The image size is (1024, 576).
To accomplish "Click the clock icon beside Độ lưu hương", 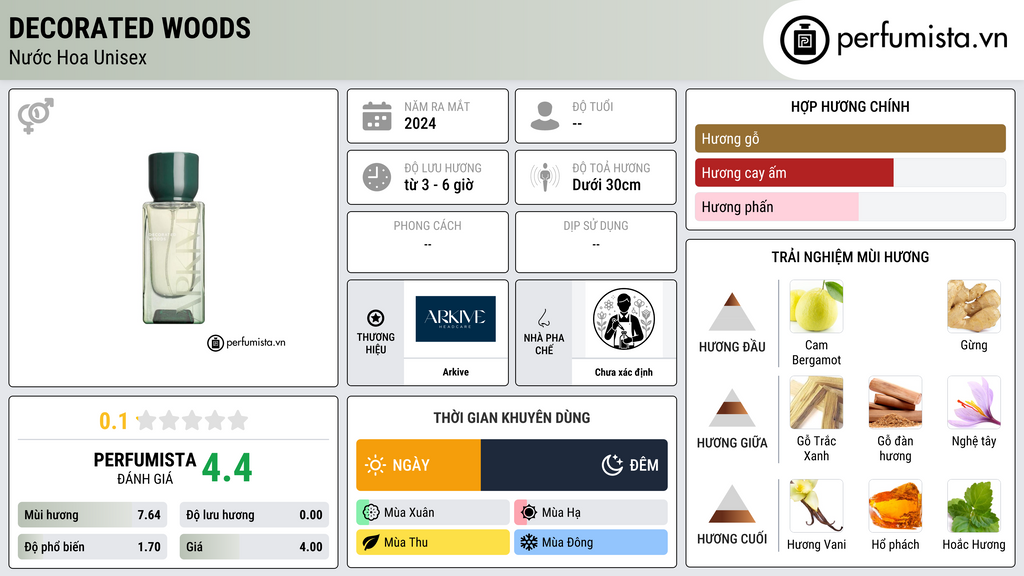I will 377,177.
